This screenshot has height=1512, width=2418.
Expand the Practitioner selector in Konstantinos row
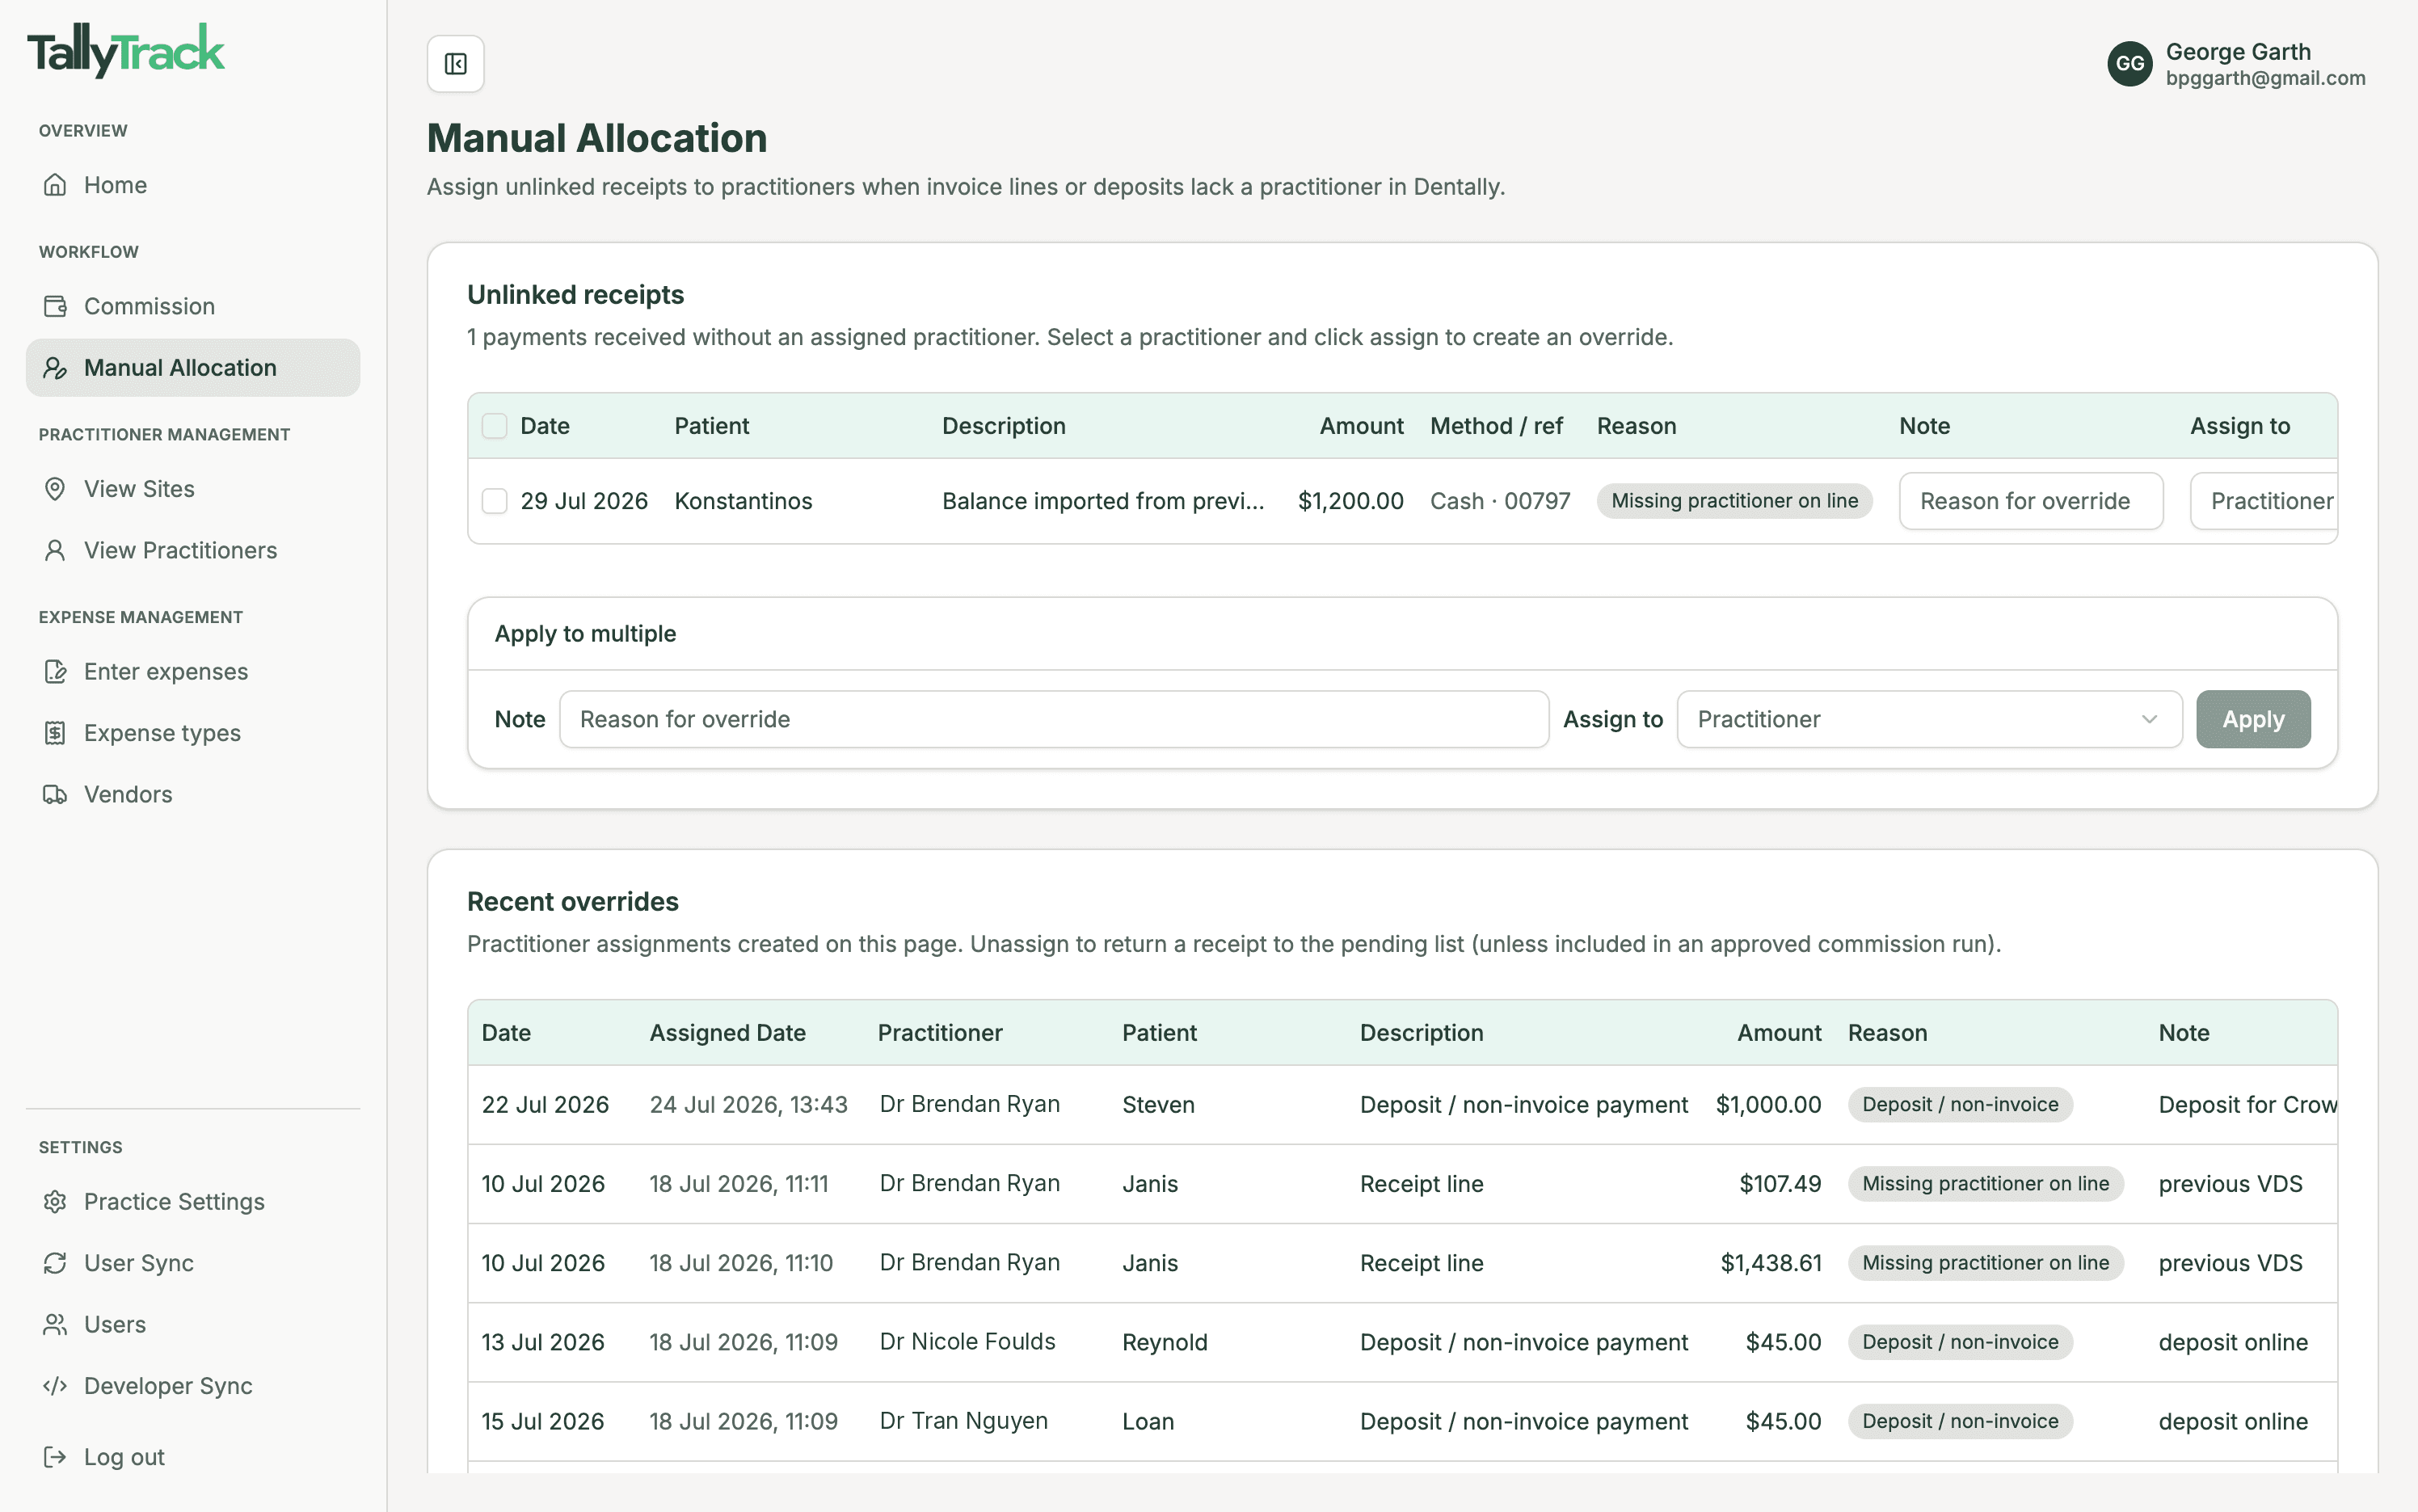pyautogui.click(x=2264, y=501)
